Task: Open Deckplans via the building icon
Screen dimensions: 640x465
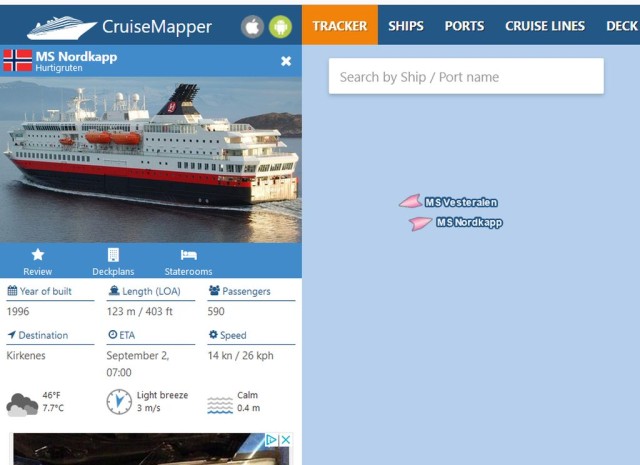Action: pyautogui.click(x=113, y=255)
